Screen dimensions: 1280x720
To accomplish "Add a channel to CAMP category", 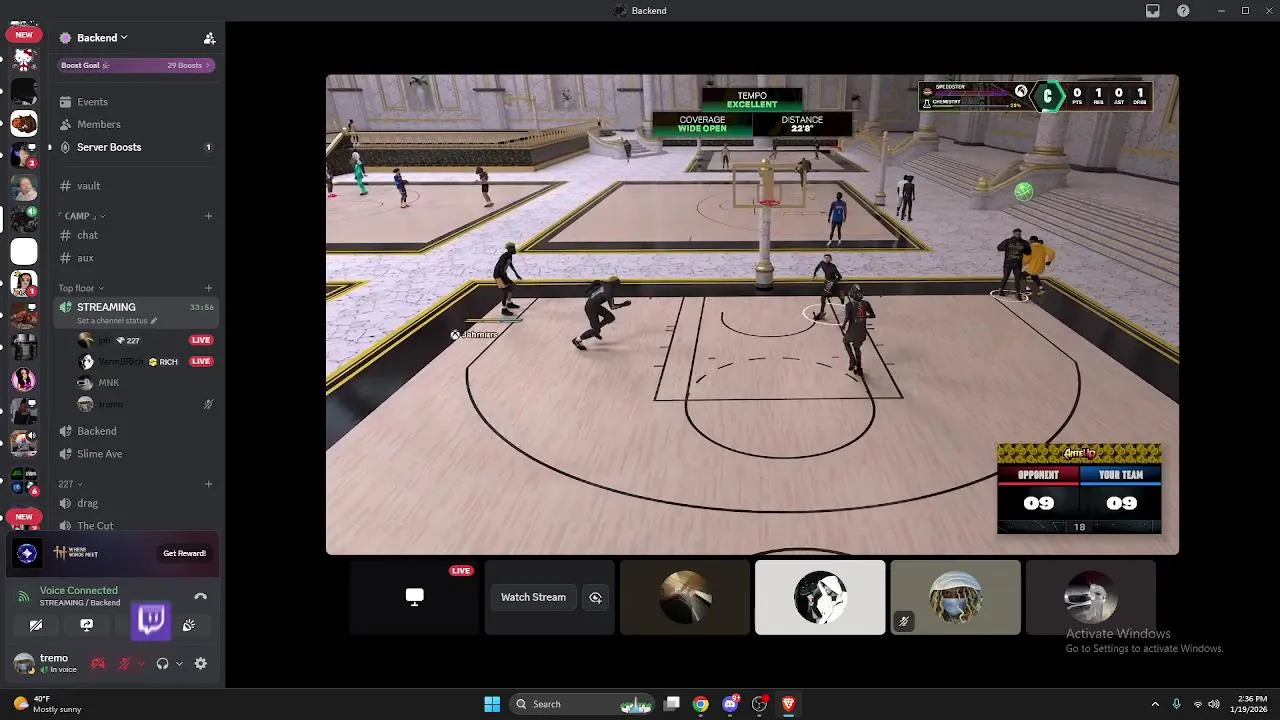I will coord(208,216).
